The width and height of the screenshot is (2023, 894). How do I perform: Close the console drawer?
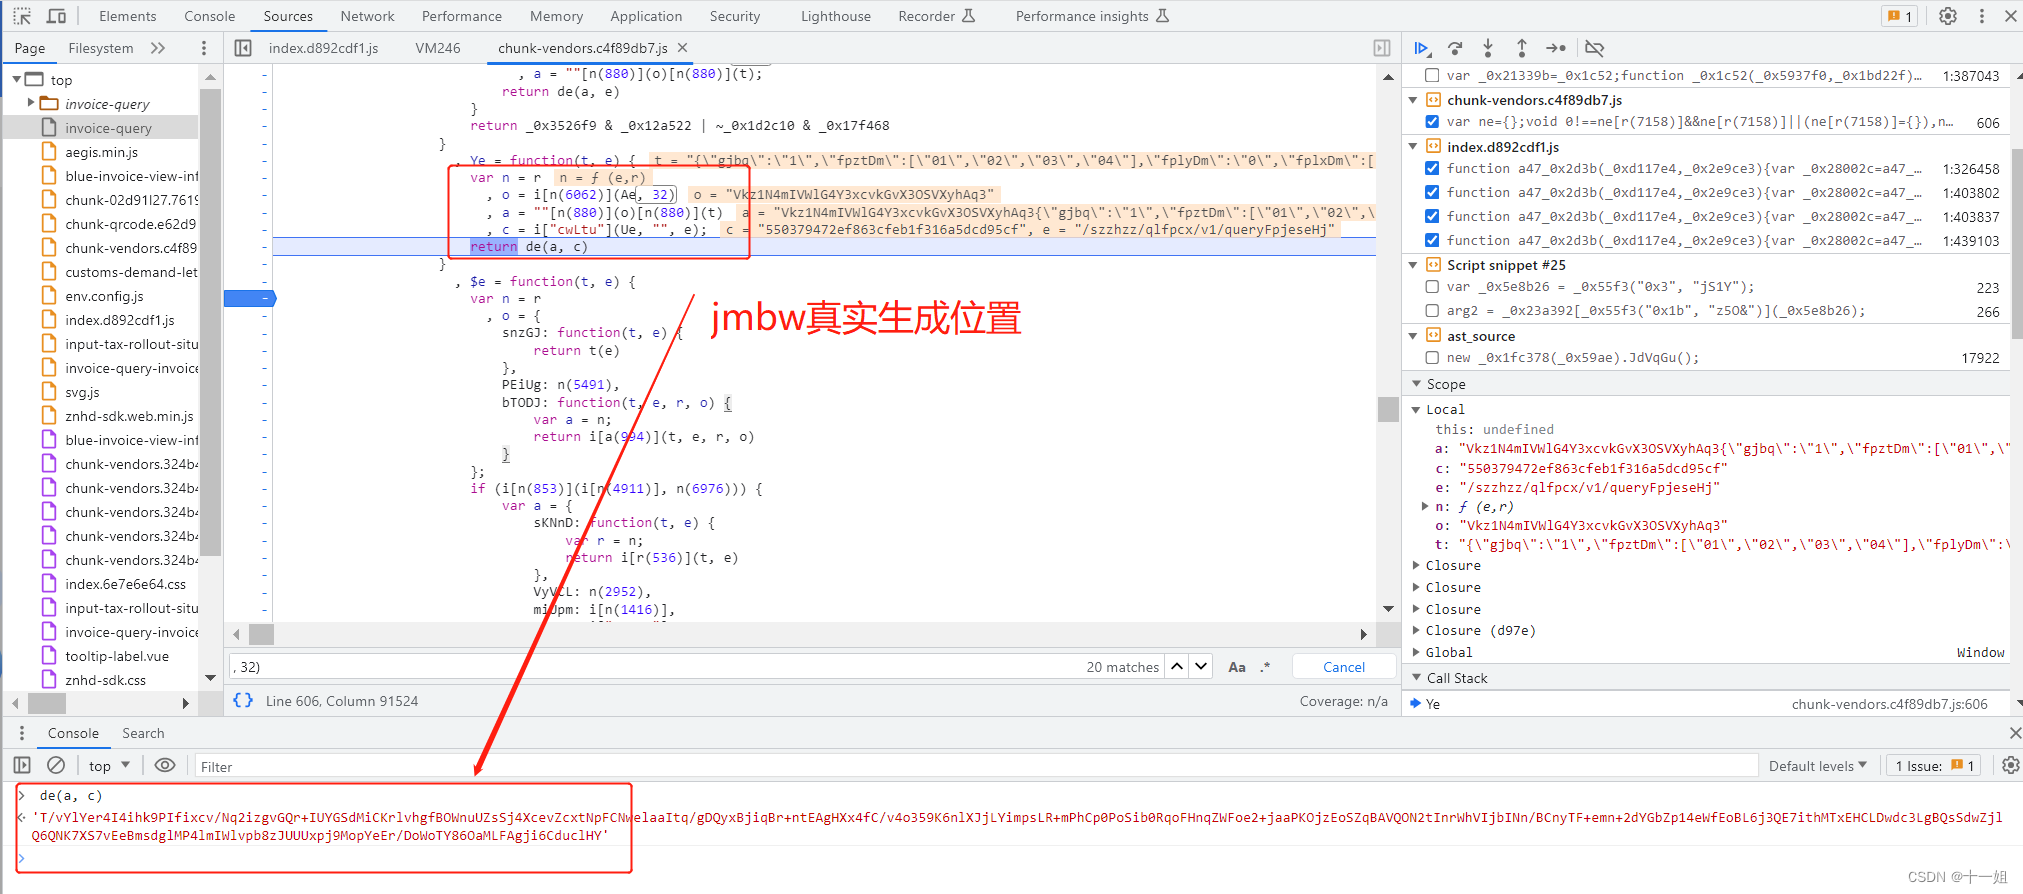coord(2014,733)
